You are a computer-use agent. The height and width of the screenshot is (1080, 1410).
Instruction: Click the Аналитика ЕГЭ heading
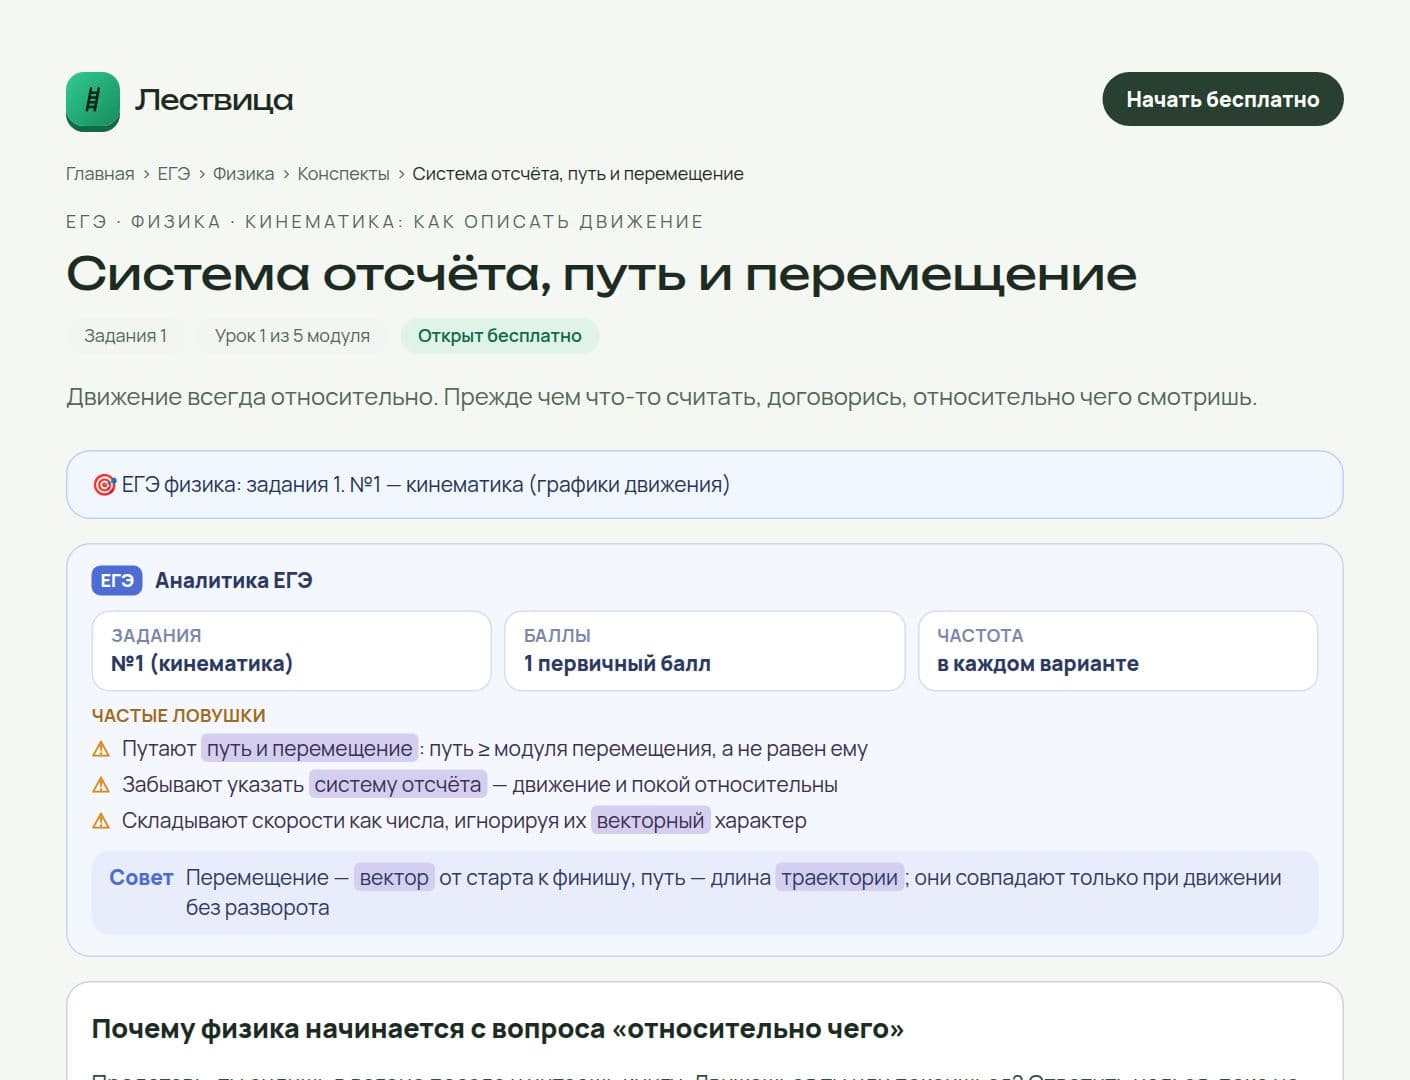coord(234,581)
